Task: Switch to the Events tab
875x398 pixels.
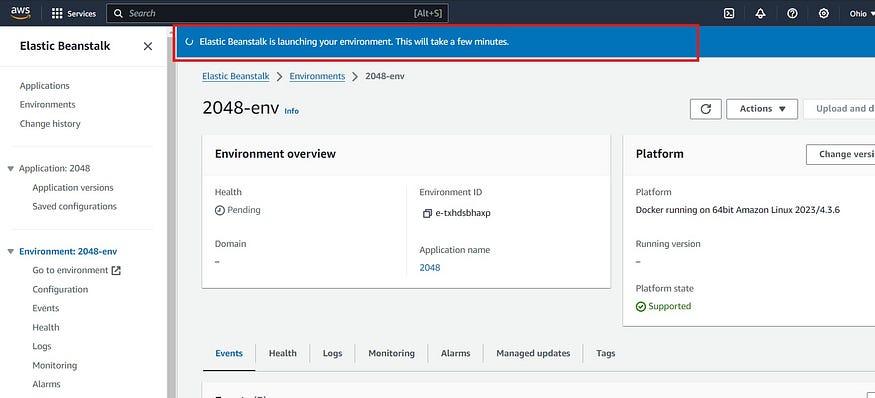Action: tap(229, 353)
